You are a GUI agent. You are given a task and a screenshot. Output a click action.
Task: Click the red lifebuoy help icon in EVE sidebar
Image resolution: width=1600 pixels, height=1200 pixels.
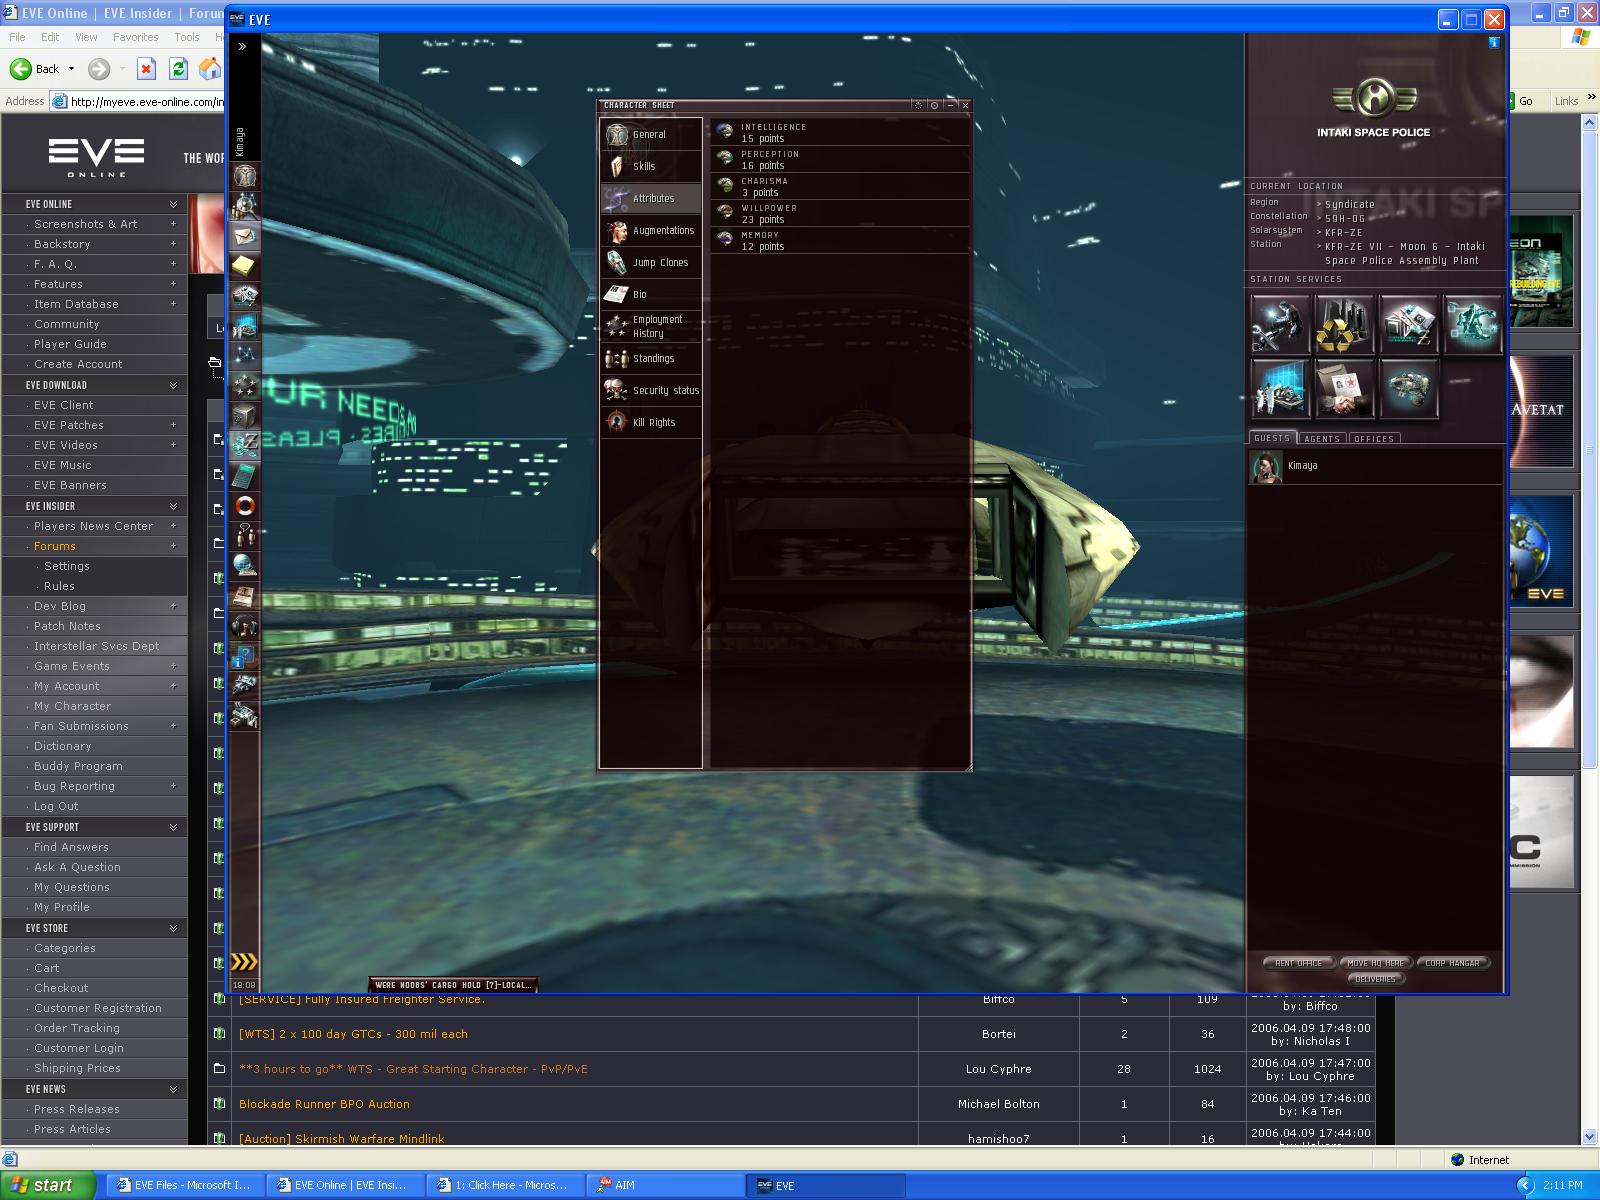point(245,506)
